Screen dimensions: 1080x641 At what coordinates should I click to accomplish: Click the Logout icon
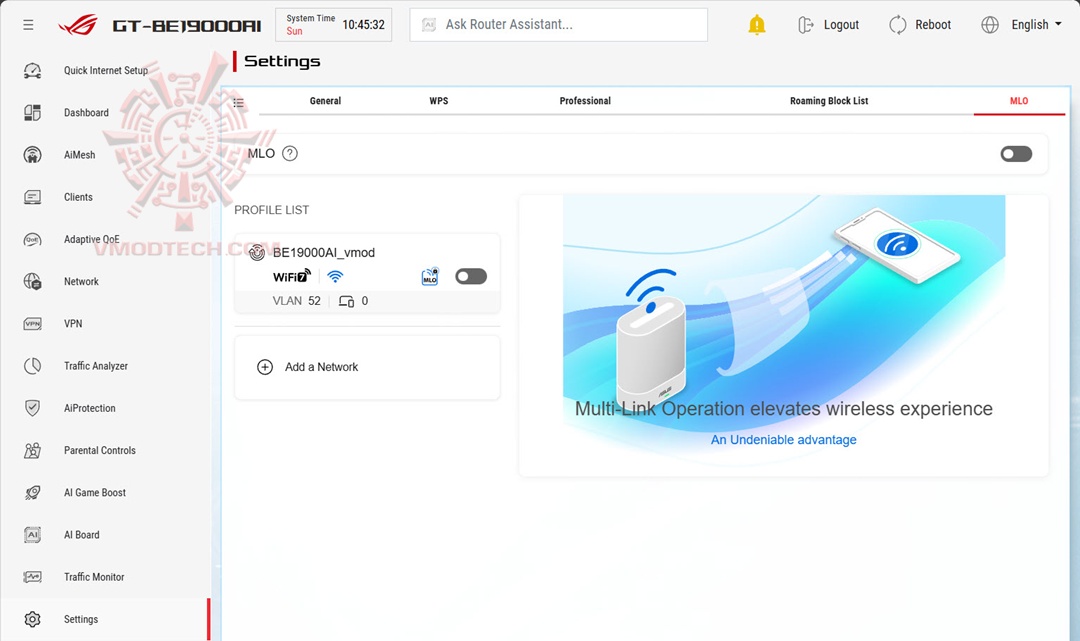[x=805, y=25]
